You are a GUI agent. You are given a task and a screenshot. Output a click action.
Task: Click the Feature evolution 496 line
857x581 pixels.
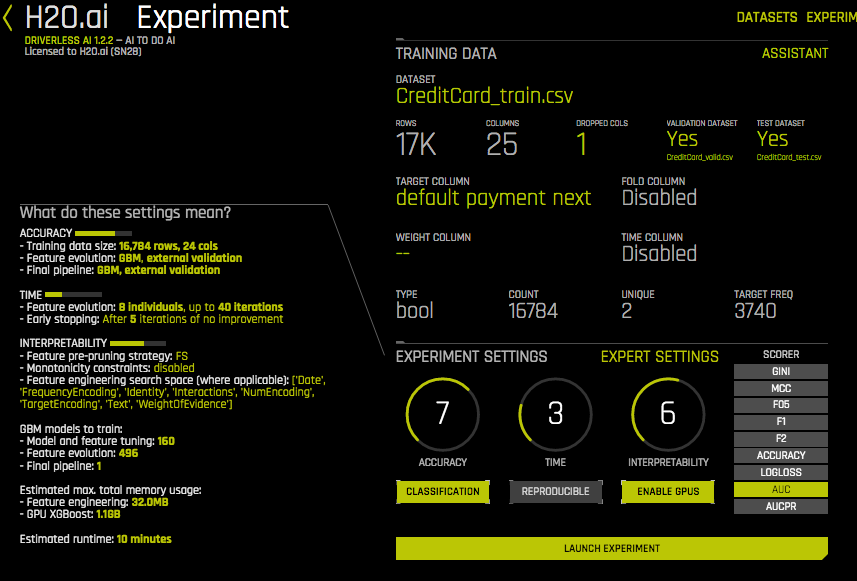coord(79,453)
